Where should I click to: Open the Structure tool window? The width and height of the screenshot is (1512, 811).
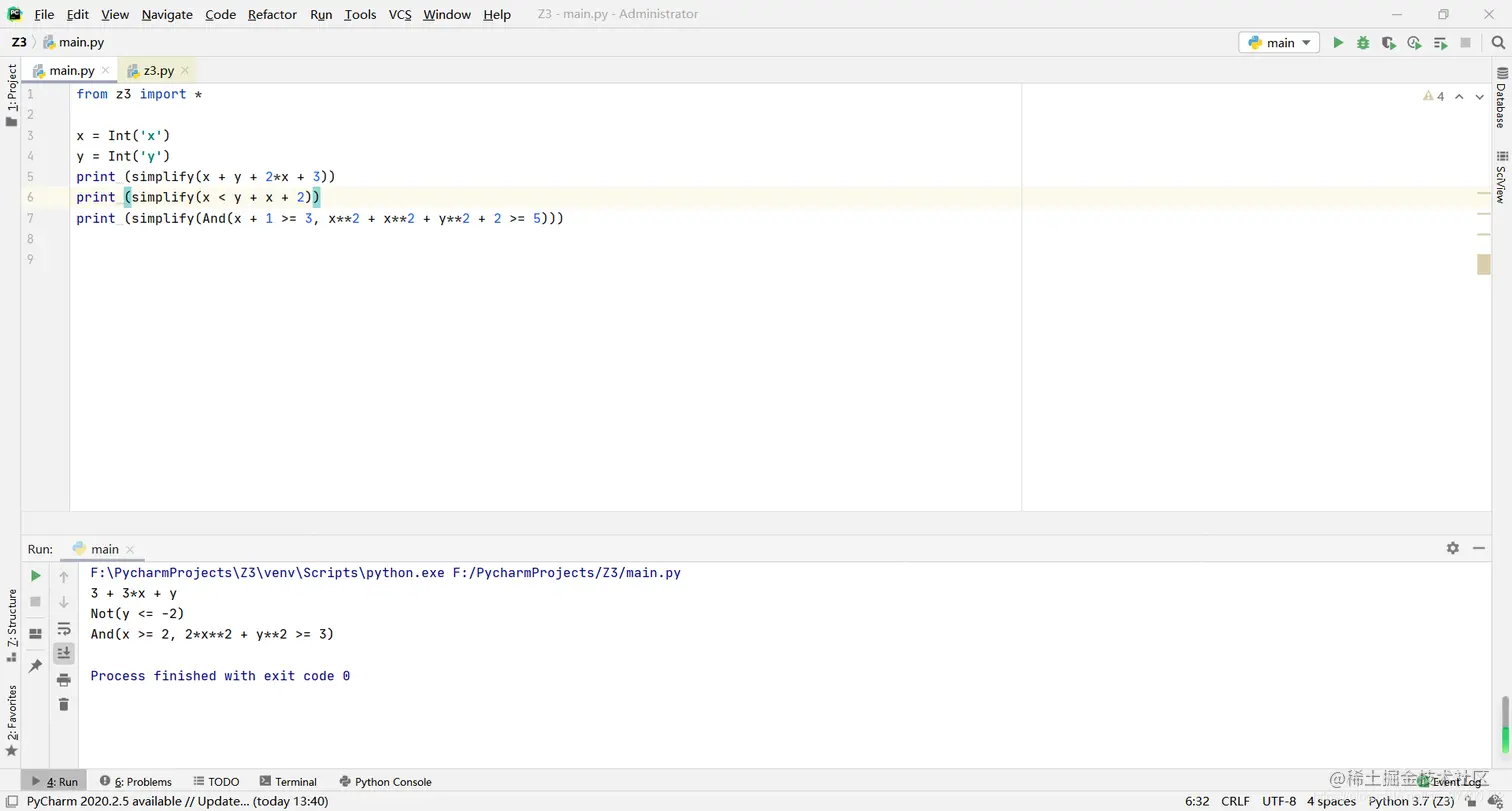(12, 625)
